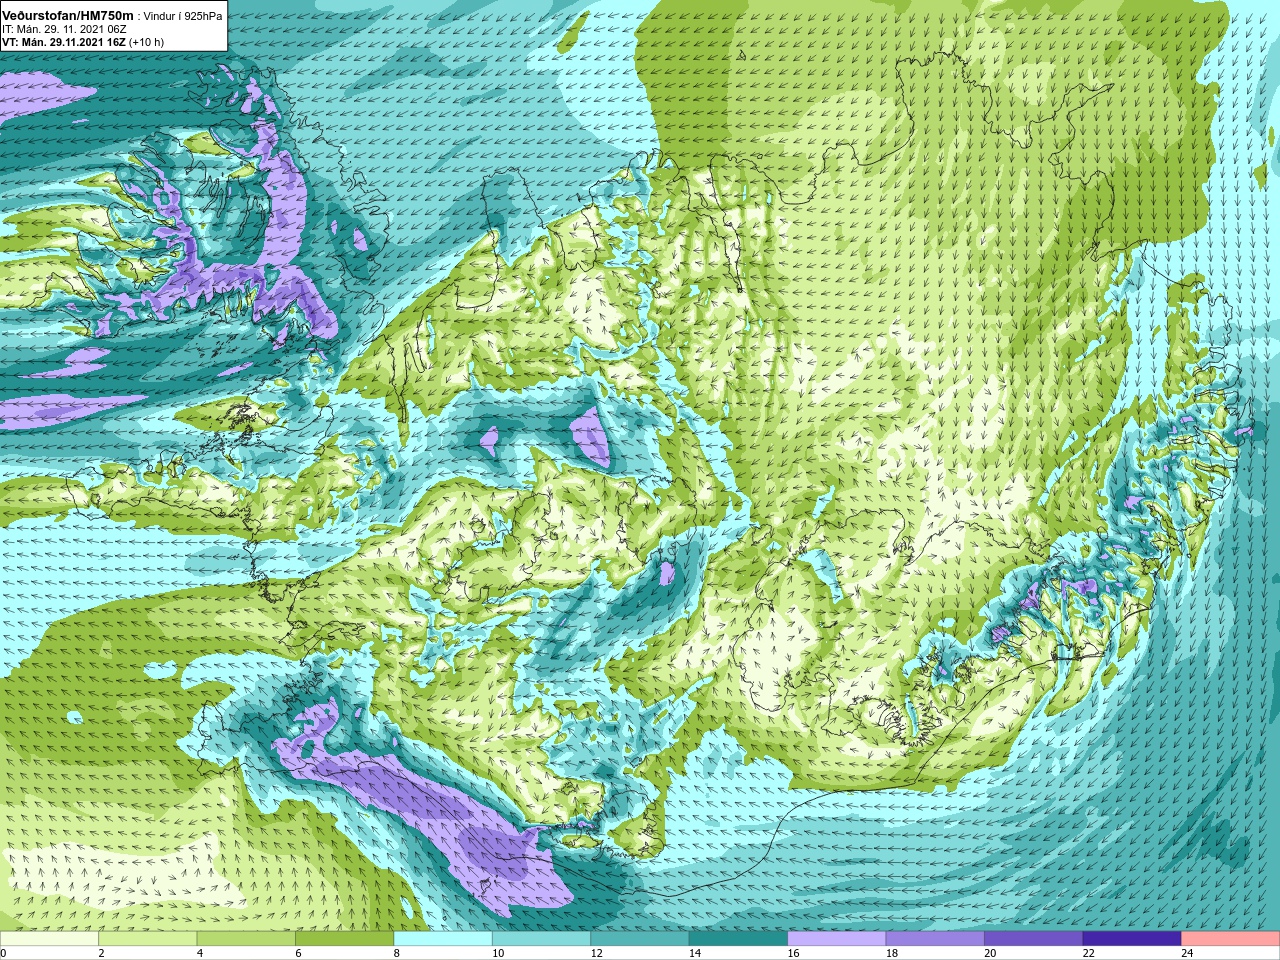This screenshot has width=1280, height=960.
Task: Click the 4–6 medium green legend swatch
Action: point(246,939)
